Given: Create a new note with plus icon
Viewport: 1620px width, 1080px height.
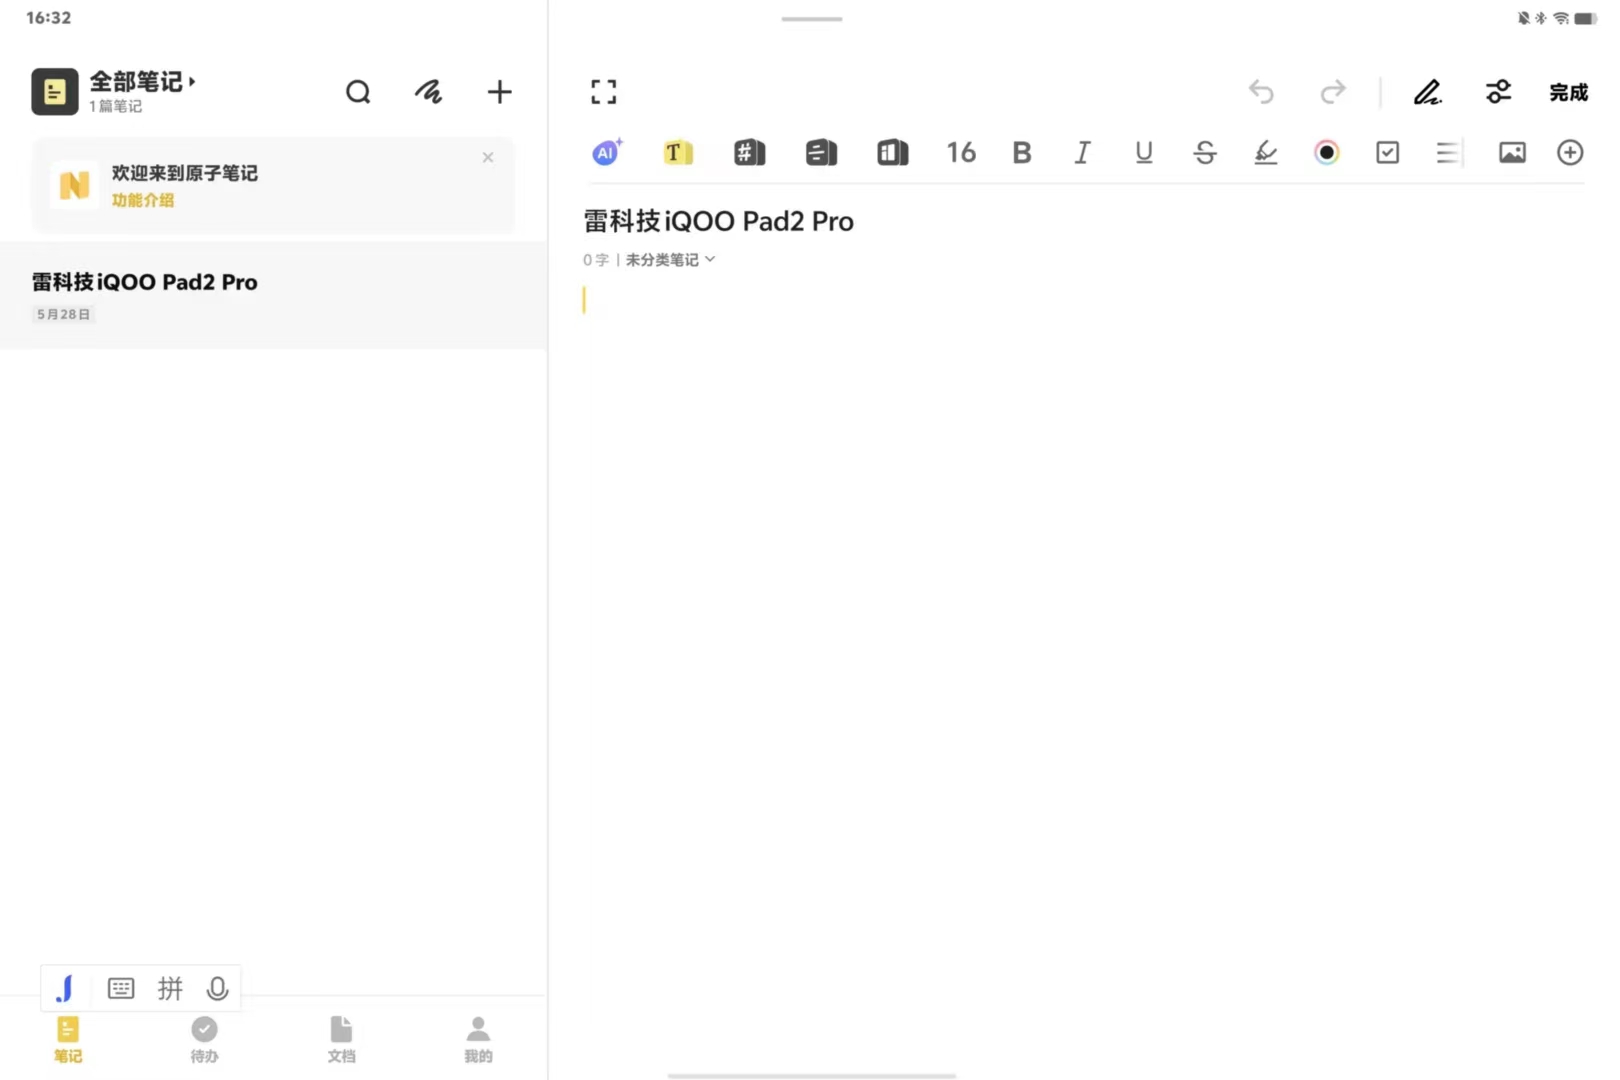Looking at the screenshot, I should click(x=499, y=92).
